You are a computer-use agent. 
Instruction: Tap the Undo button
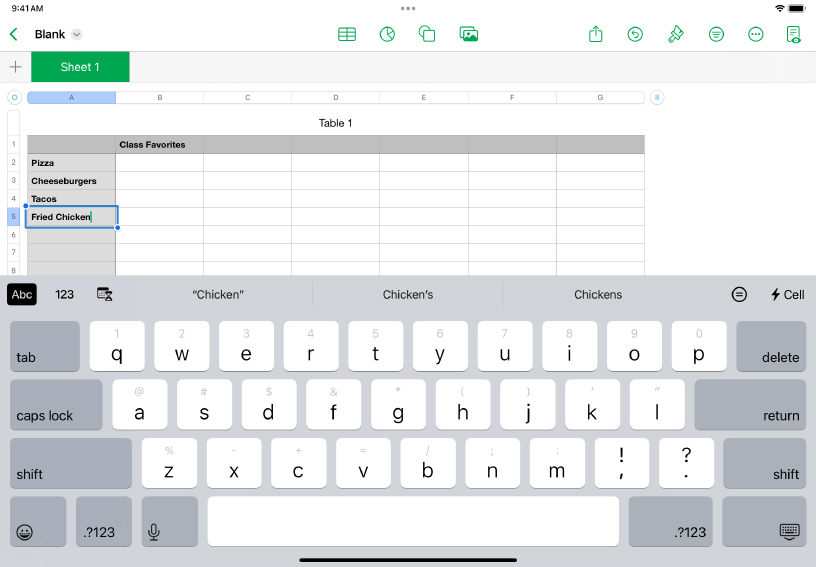[635, 34]
